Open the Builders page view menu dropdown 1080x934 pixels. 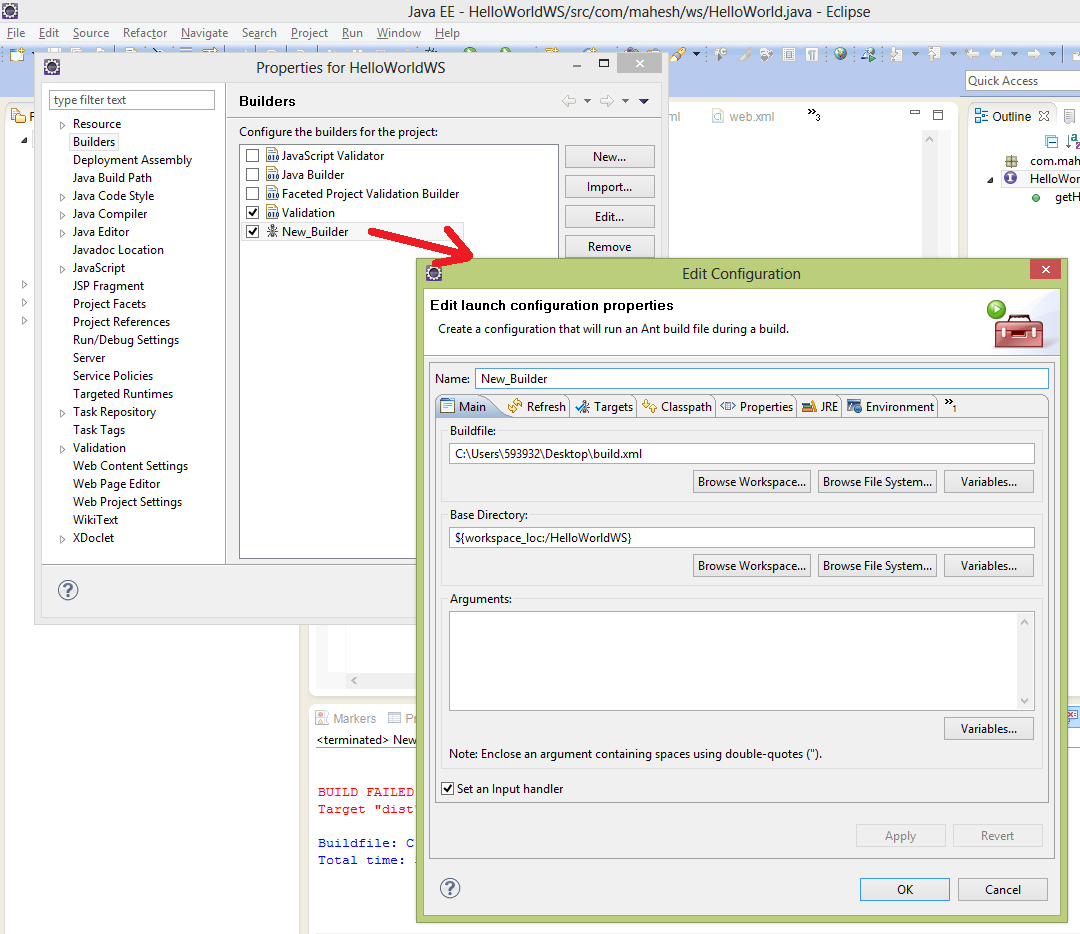644,101
